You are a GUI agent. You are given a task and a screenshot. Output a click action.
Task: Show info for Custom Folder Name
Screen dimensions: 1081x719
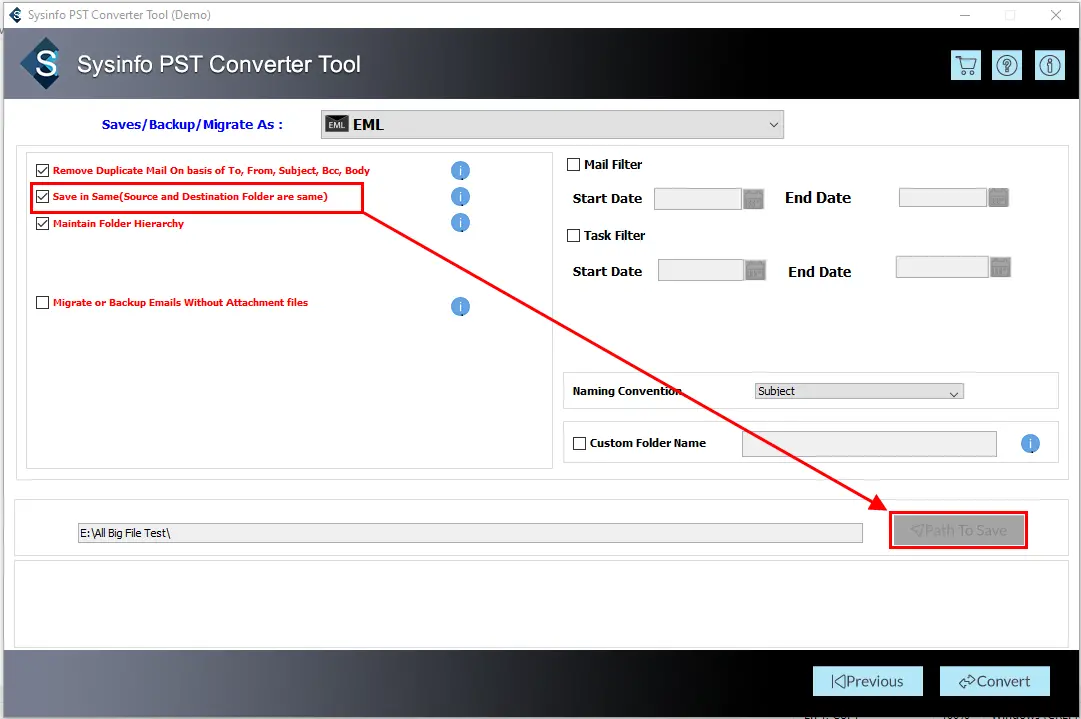(1030, 443)
